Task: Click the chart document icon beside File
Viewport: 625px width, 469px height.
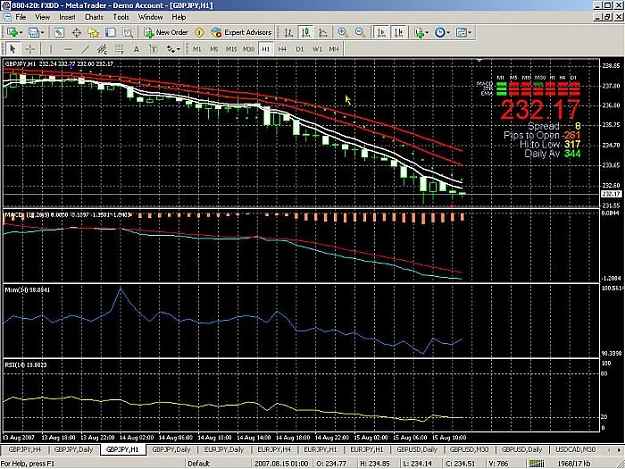Action: (x=7, y=17)
